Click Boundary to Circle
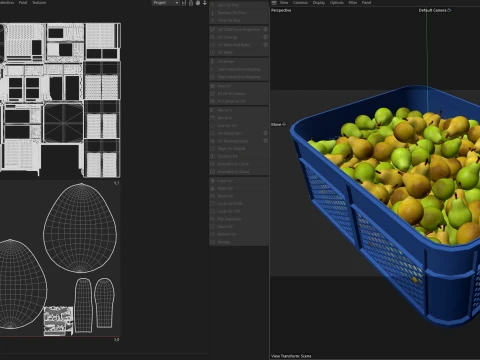480x360 pixels. pos(239,164)
